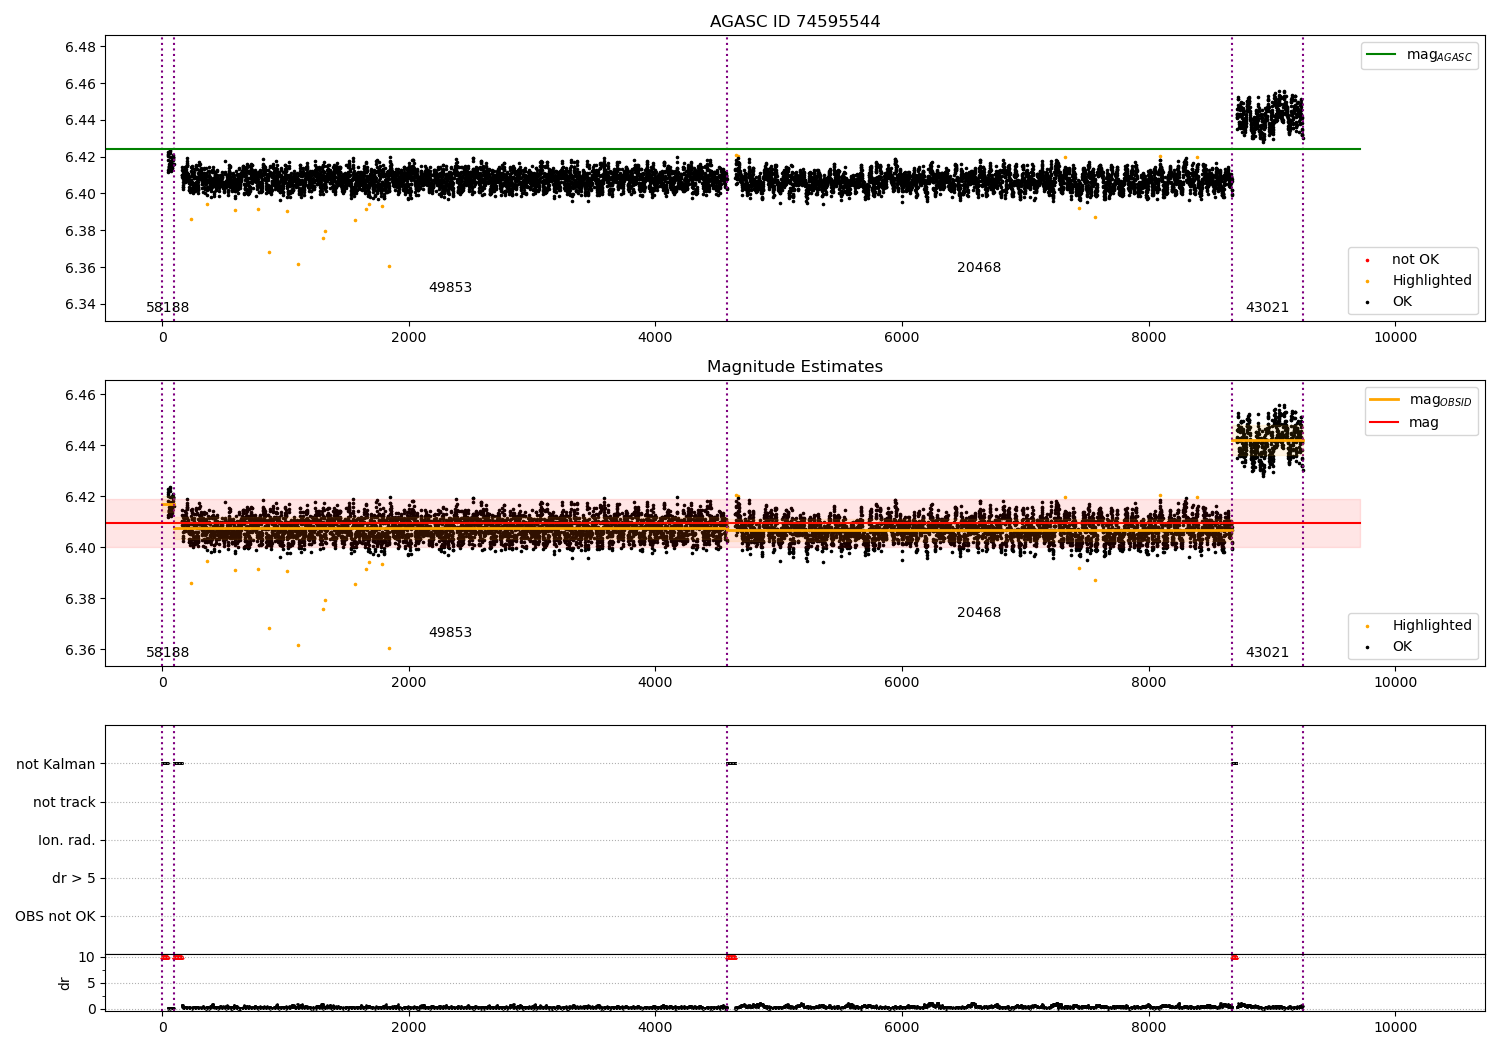
Task: Click obsid label 20468 in the top plot
Action: click(979, 268)
